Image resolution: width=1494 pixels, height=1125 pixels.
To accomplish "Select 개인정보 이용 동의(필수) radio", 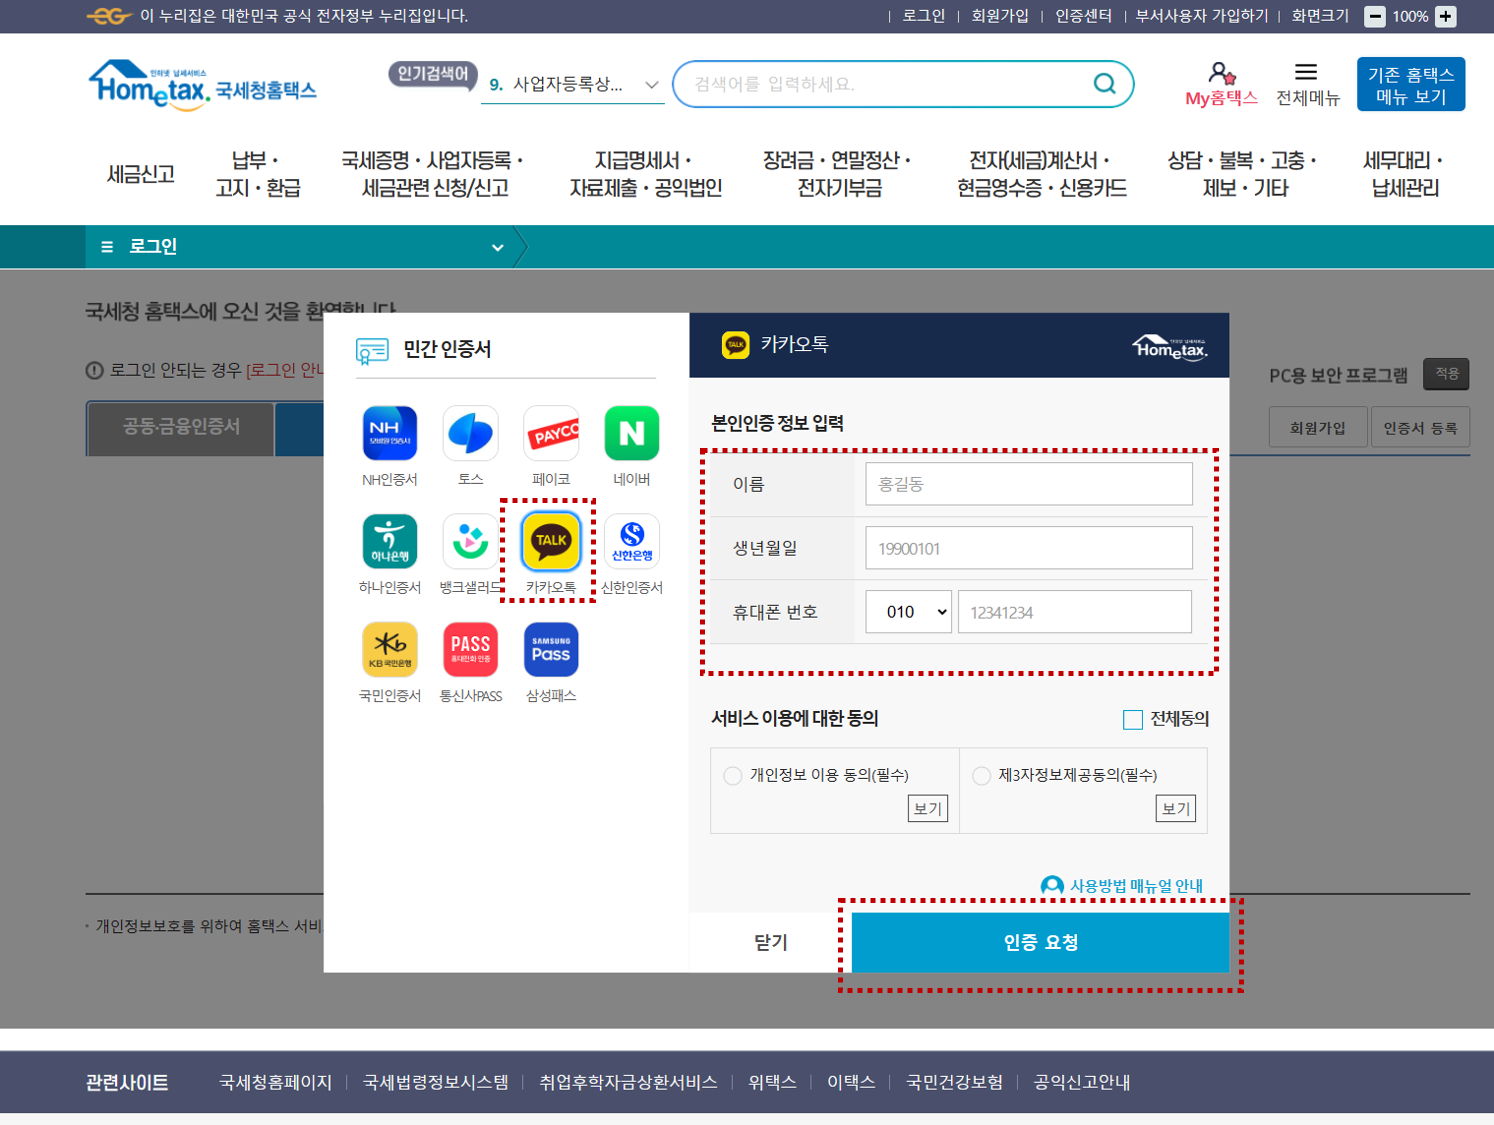I will pyautogui.click(x=733, y=775).
